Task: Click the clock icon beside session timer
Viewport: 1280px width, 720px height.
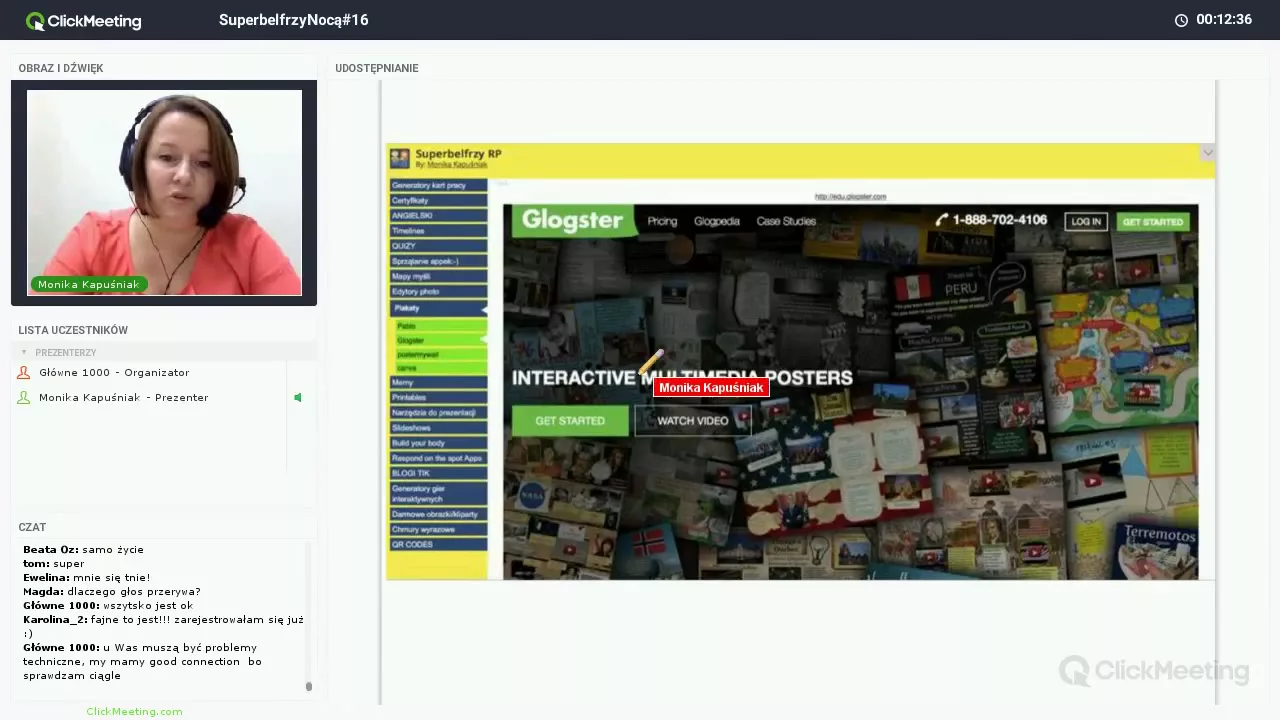Action: (1181, 20)
